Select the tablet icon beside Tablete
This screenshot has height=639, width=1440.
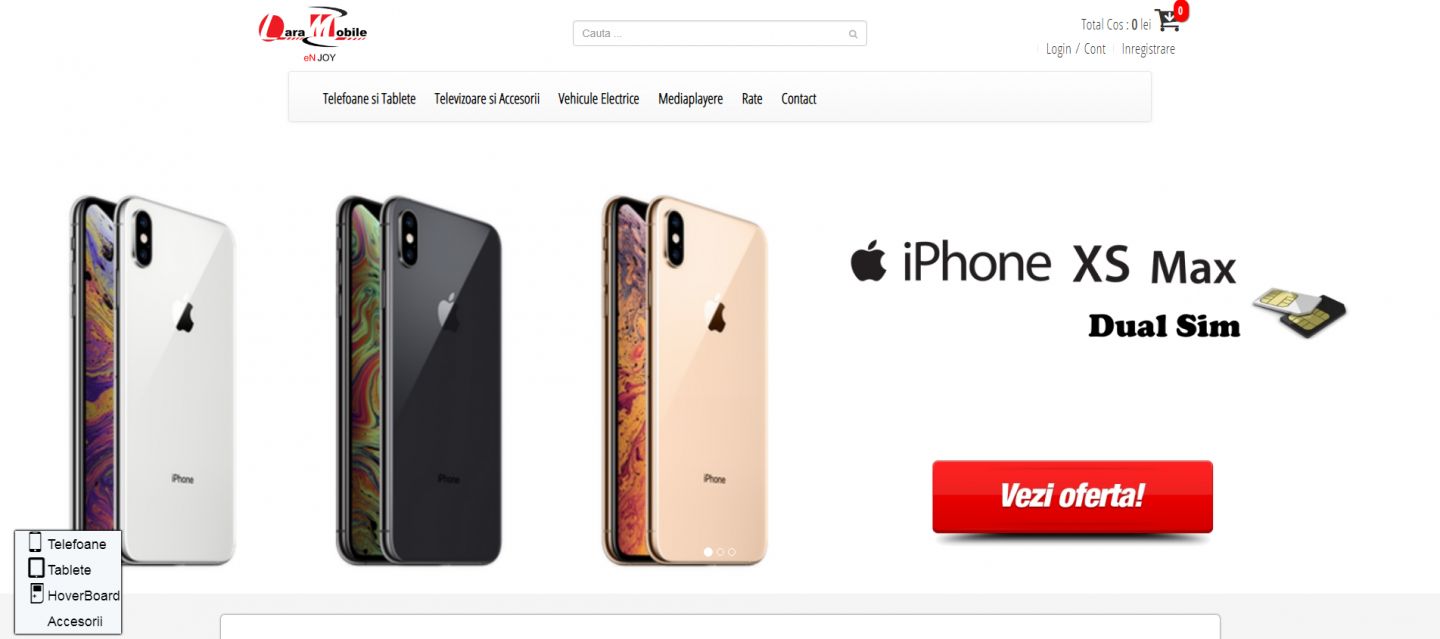36,568
